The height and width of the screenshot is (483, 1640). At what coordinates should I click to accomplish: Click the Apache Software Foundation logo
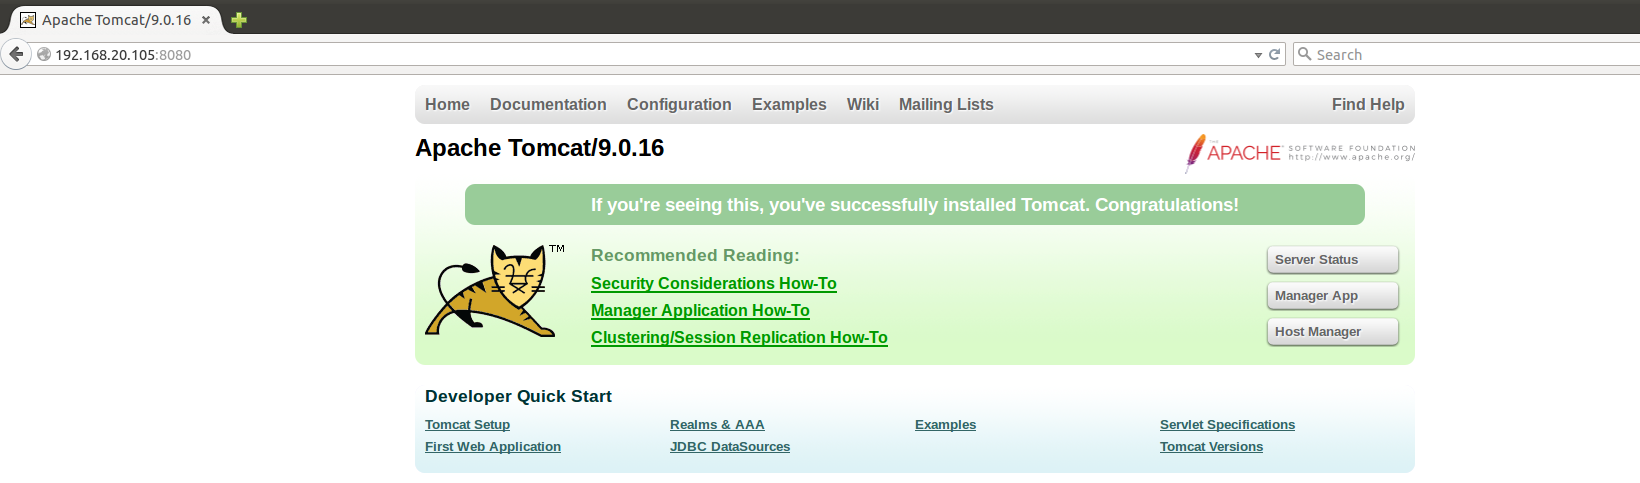[x=1300, y=153]
